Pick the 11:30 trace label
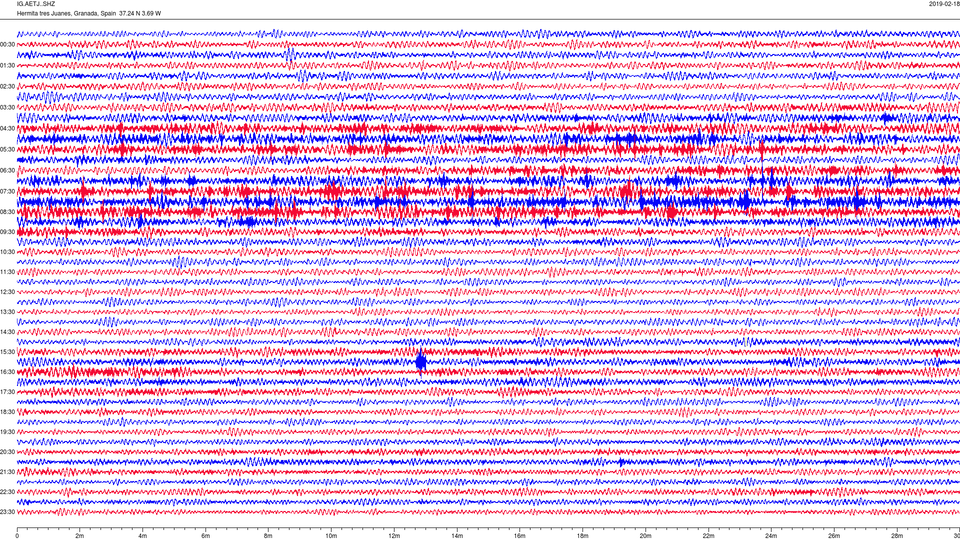The height and width of the screenshot is (540, 960). click(7, 272)
